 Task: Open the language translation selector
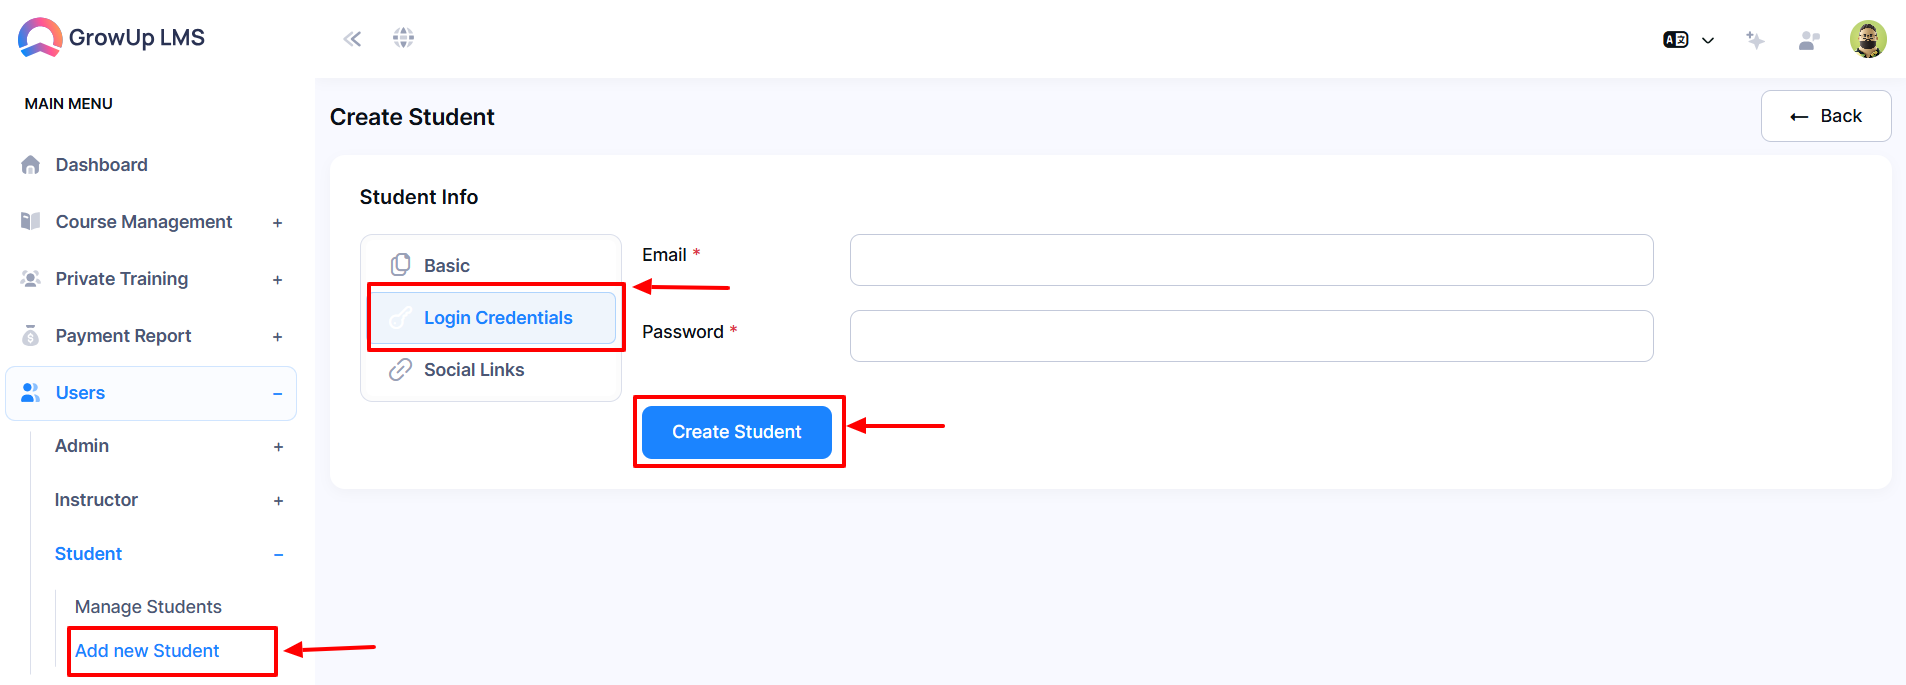tap(1688, 40)
